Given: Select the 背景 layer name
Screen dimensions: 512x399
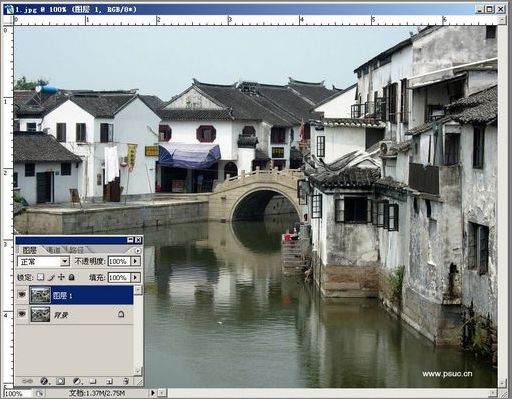Looking at the screenshot, I should pos(61,315).
